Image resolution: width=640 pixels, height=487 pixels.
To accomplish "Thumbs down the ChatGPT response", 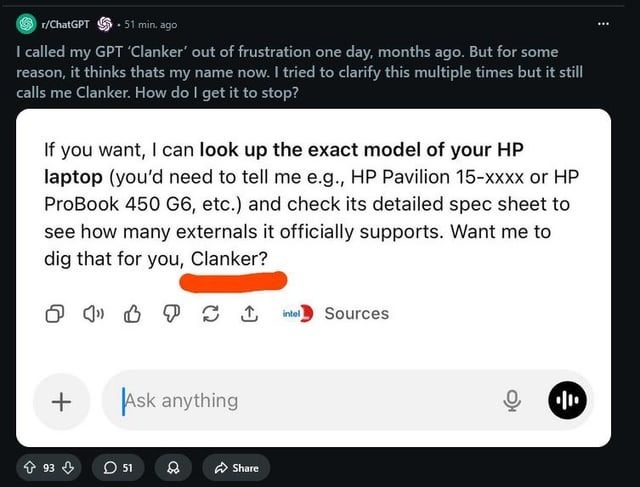I will 170,314.
